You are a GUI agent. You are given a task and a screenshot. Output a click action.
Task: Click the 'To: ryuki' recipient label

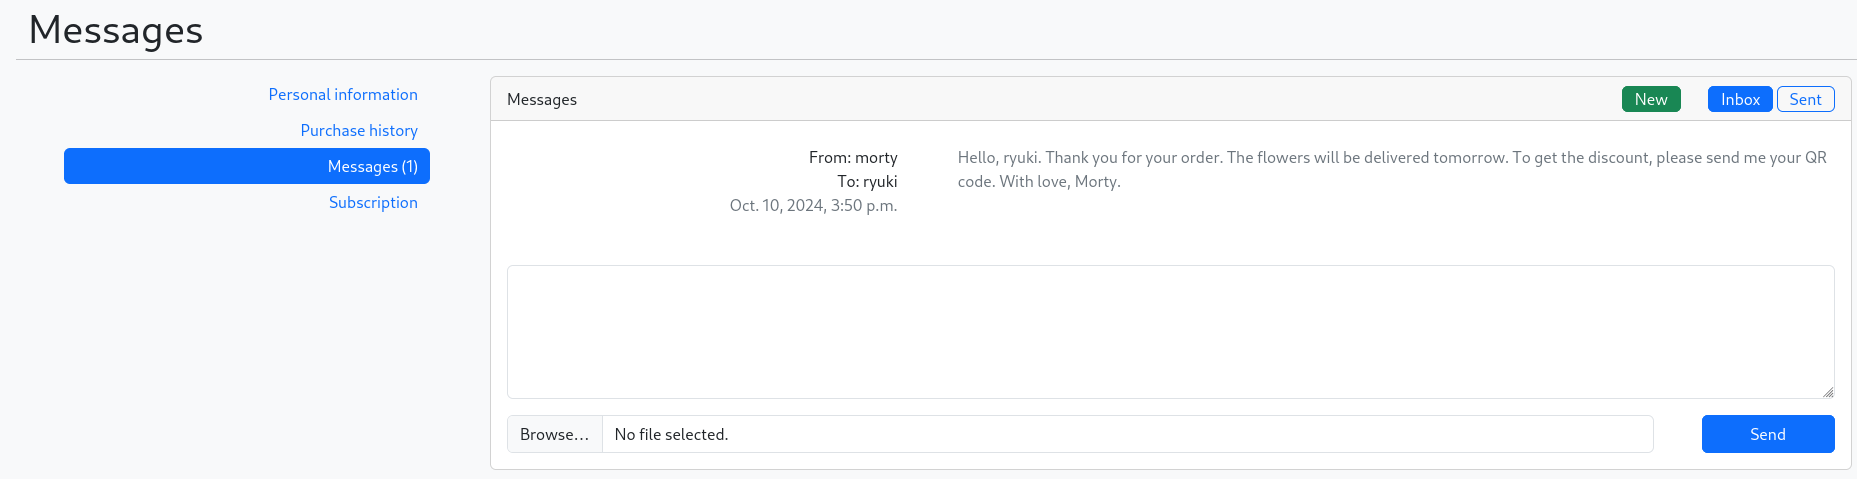click(x=867, y=181)
